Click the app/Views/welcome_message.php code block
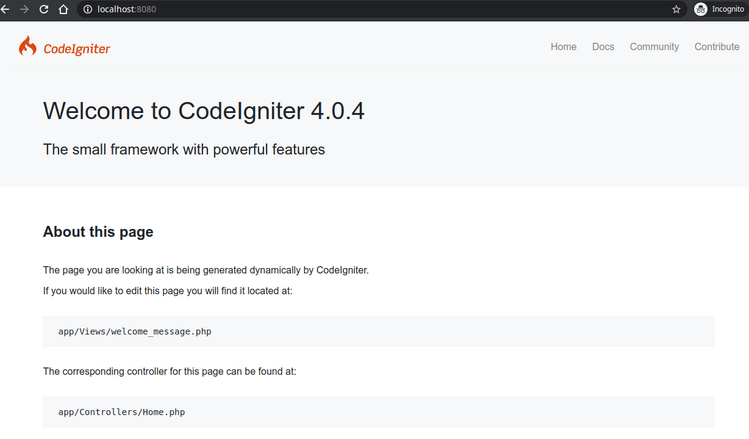This screenshot has width=749, height=439. click(x=378, y=332)
